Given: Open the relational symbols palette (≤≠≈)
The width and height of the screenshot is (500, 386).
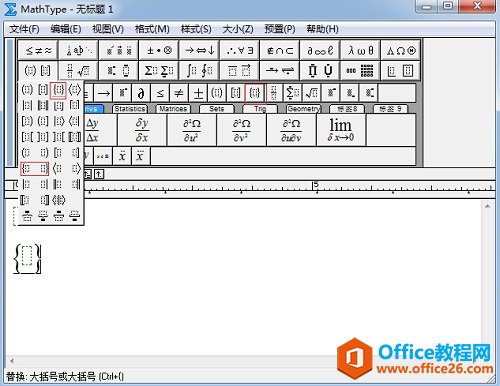Looking at the screenshot, I should [38, 50].
